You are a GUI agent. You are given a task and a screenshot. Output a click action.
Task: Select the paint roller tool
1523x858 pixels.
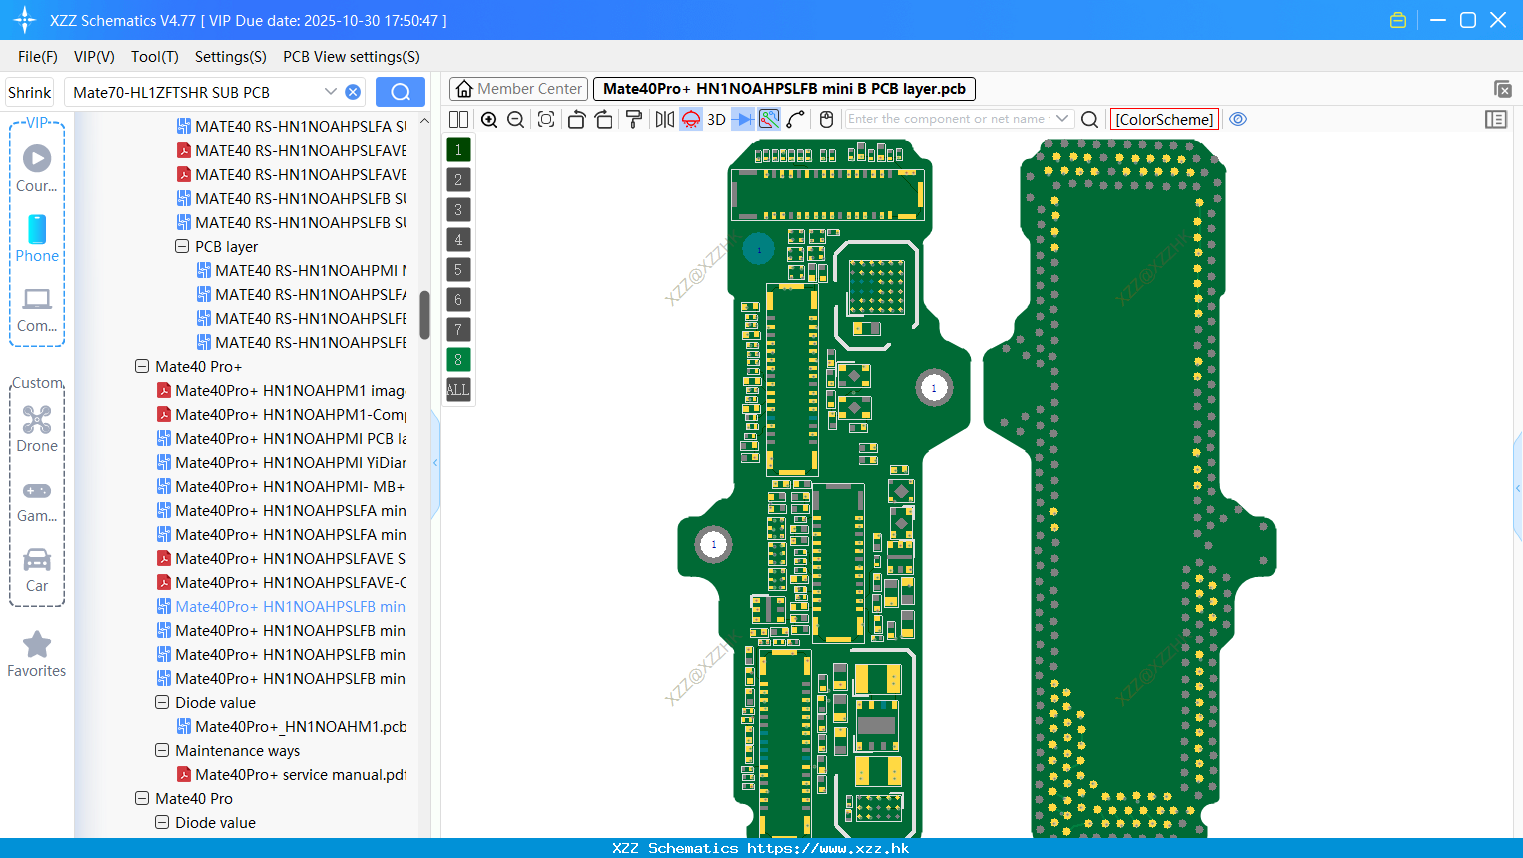coord(634,119)
